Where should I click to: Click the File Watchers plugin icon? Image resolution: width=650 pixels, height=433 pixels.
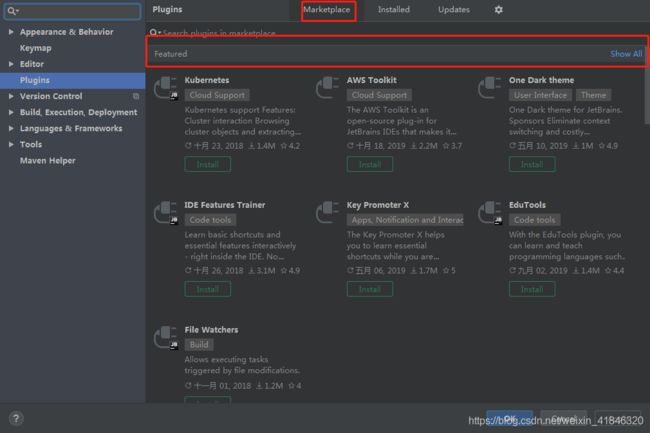tap(166, 337)
